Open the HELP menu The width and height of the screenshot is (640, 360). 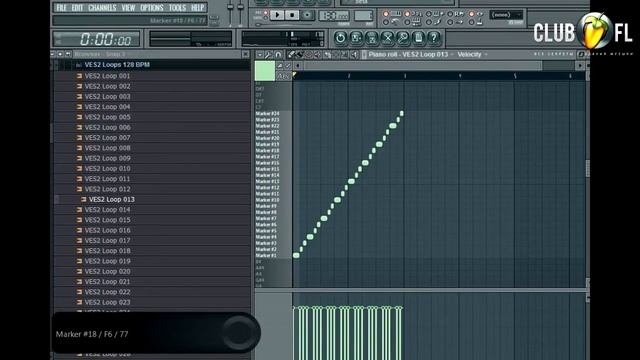(198, 8)
